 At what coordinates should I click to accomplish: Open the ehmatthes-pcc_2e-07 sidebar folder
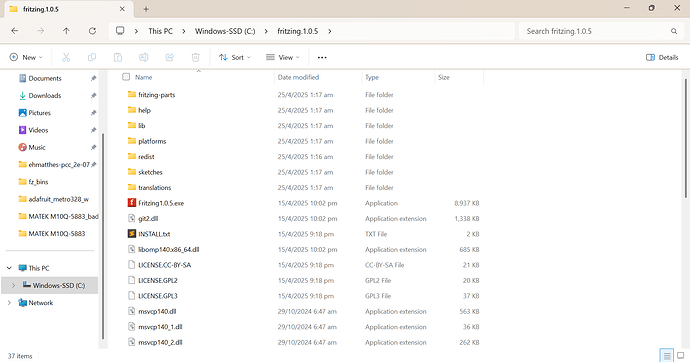click(x=54, y=165)
